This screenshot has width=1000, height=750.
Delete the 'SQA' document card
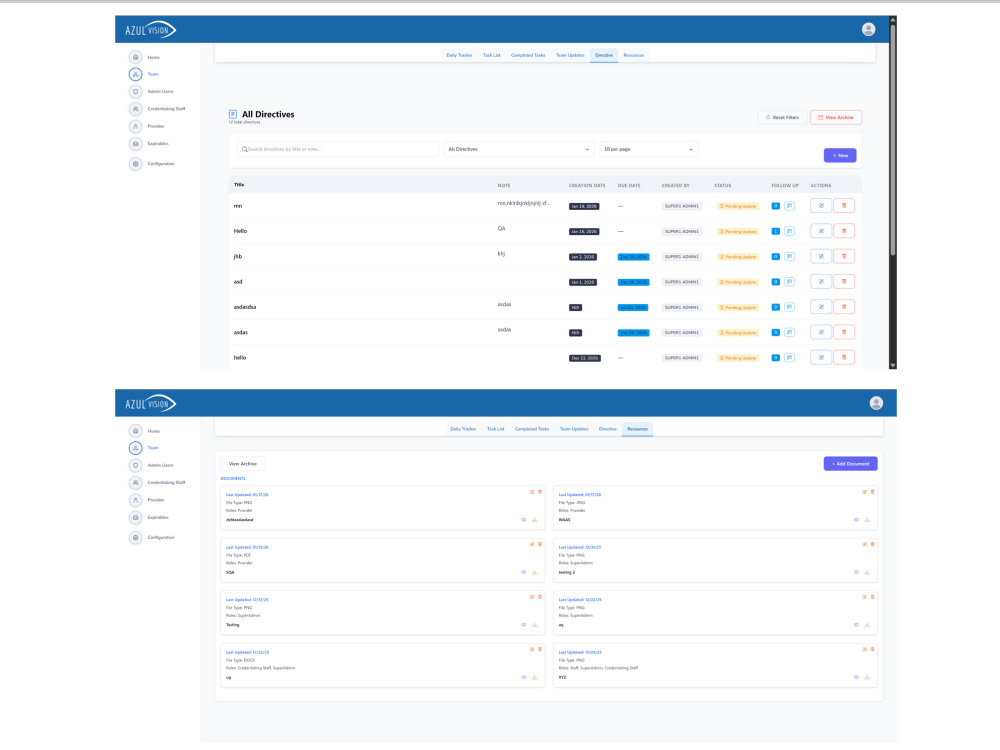(x=540, y=544)
